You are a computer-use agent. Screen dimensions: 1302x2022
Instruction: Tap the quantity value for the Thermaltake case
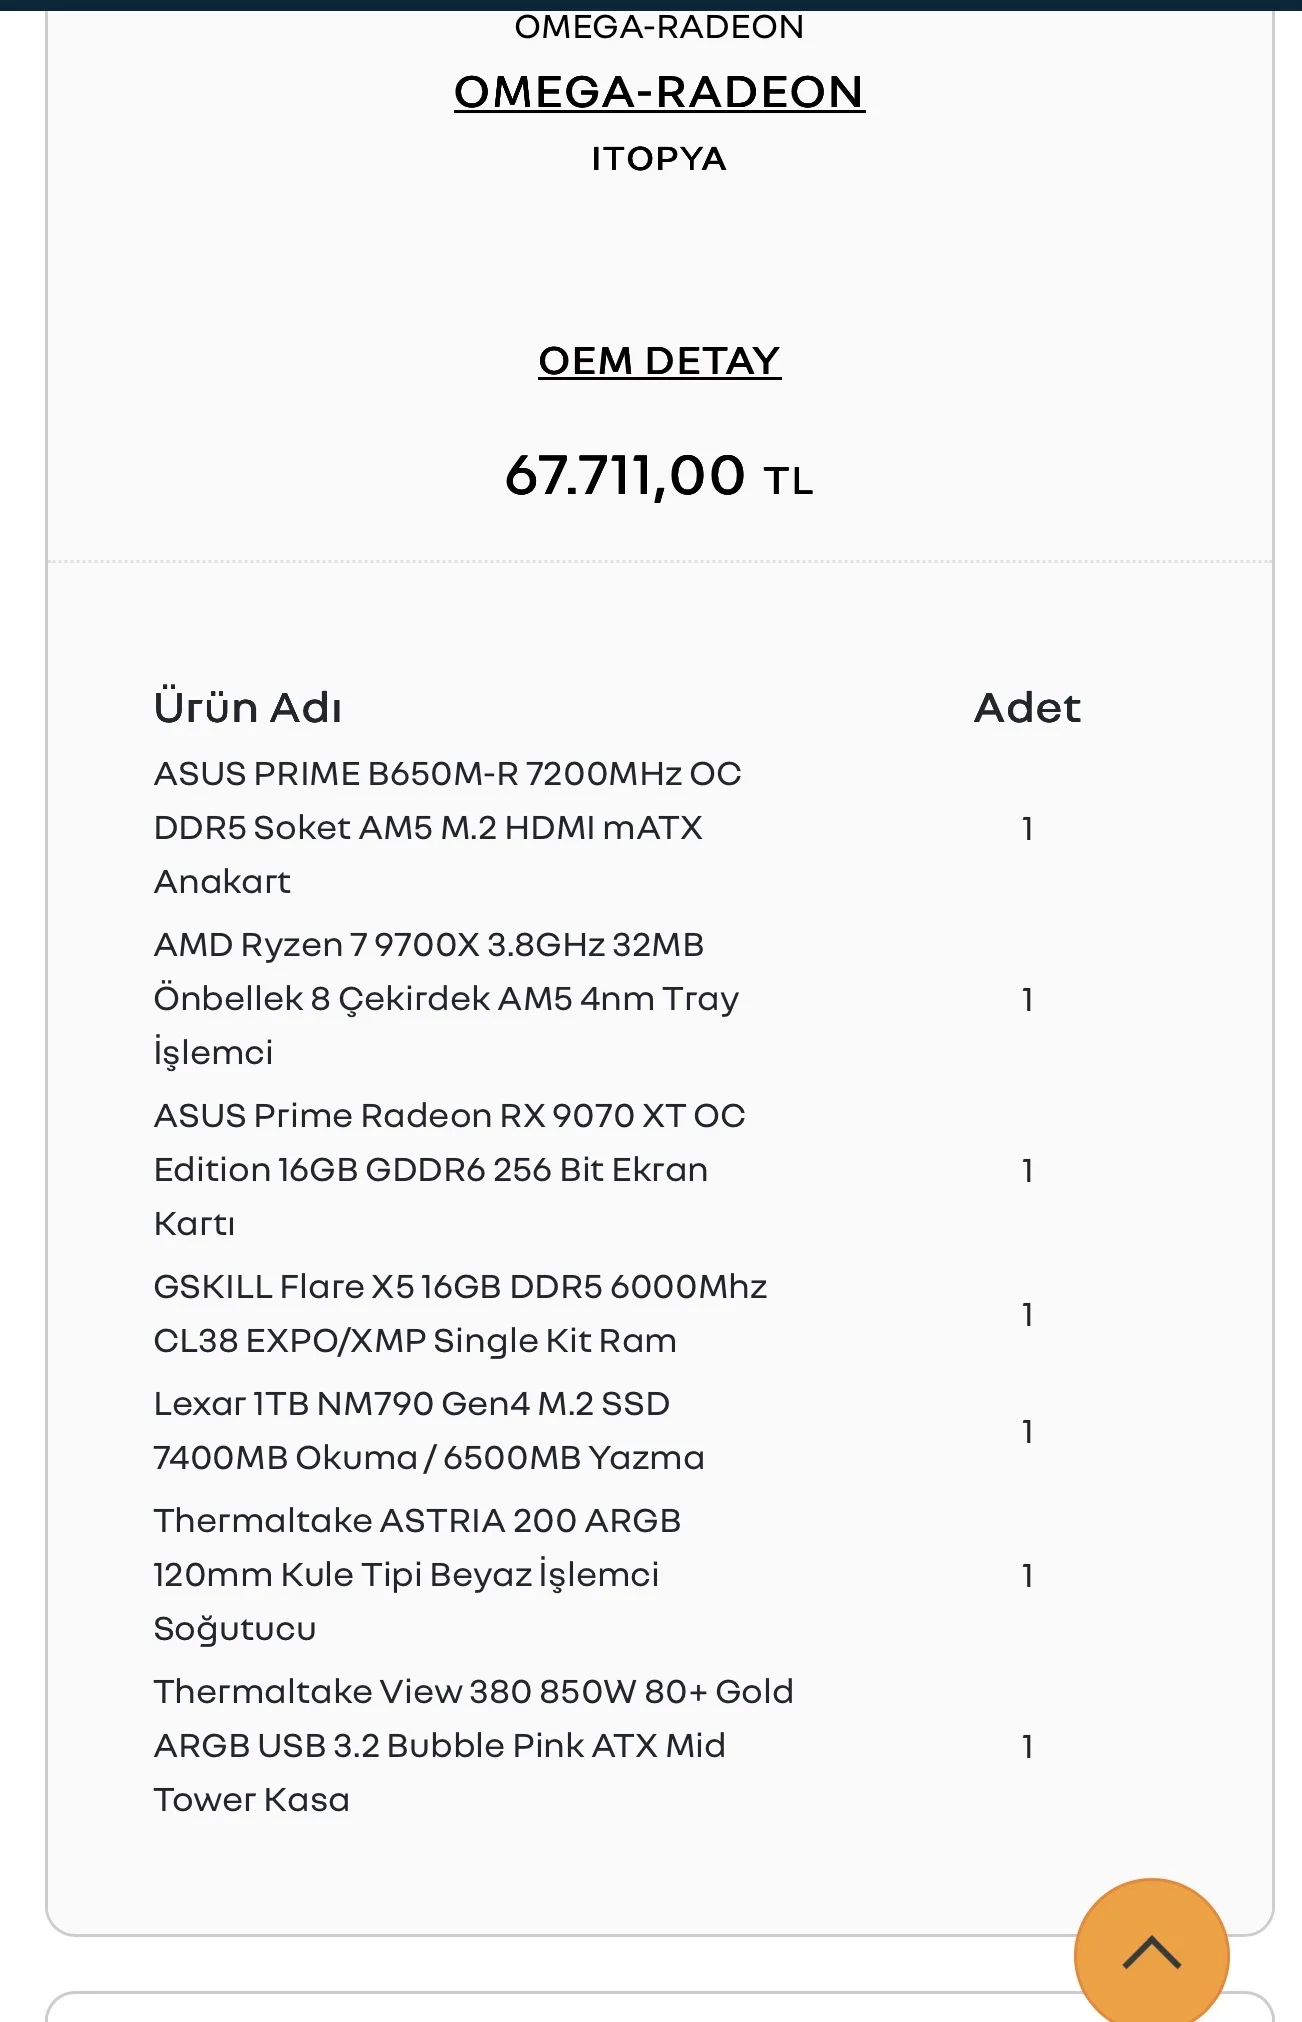click(1027, 1746)
